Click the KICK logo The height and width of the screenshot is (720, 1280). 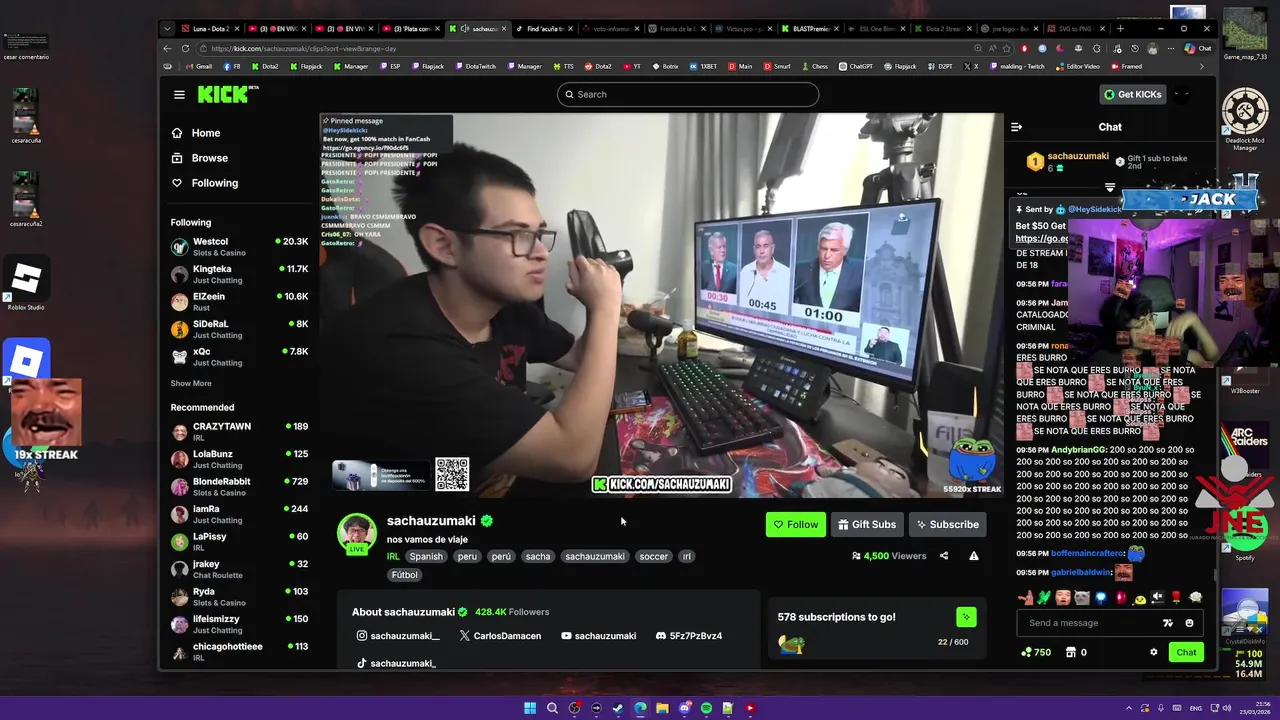(x=227, y=94)
